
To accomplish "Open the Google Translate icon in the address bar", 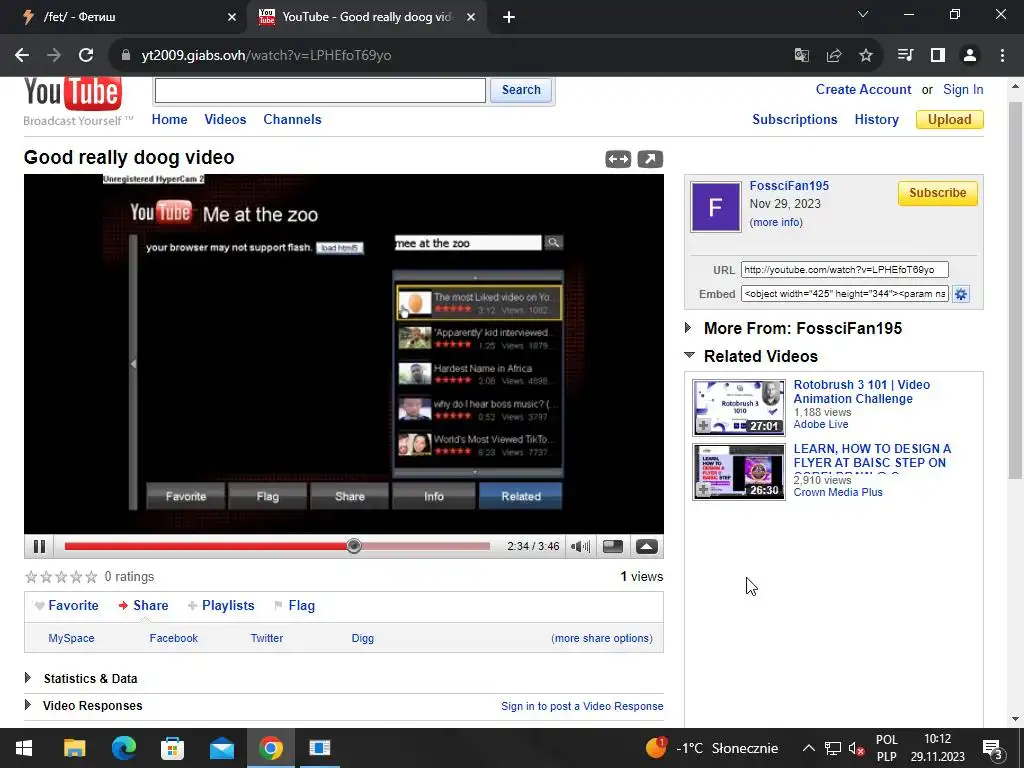I will click(802, 56).
